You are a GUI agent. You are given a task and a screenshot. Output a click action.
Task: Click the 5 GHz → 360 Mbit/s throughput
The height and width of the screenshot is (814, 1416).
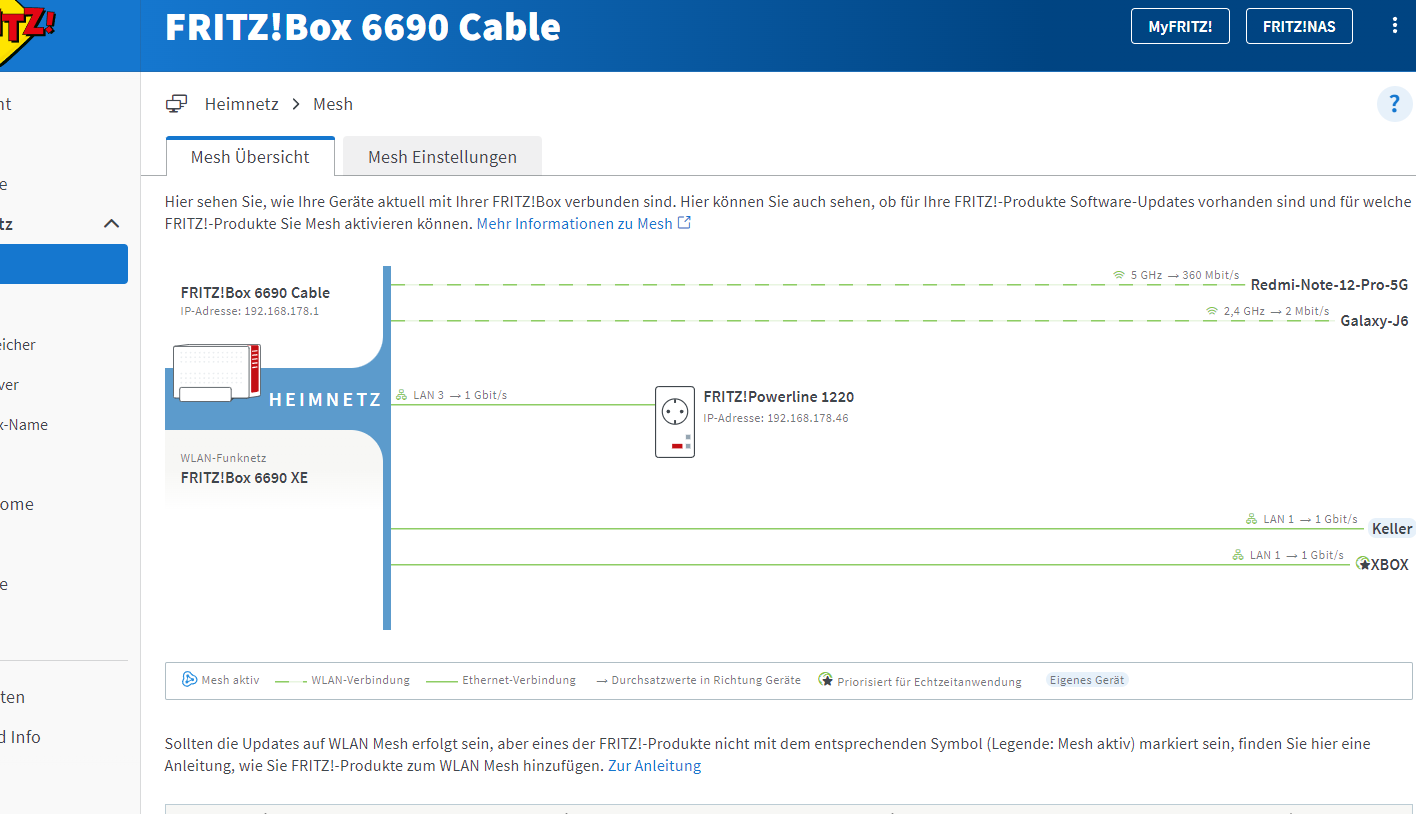point(1186,274)
